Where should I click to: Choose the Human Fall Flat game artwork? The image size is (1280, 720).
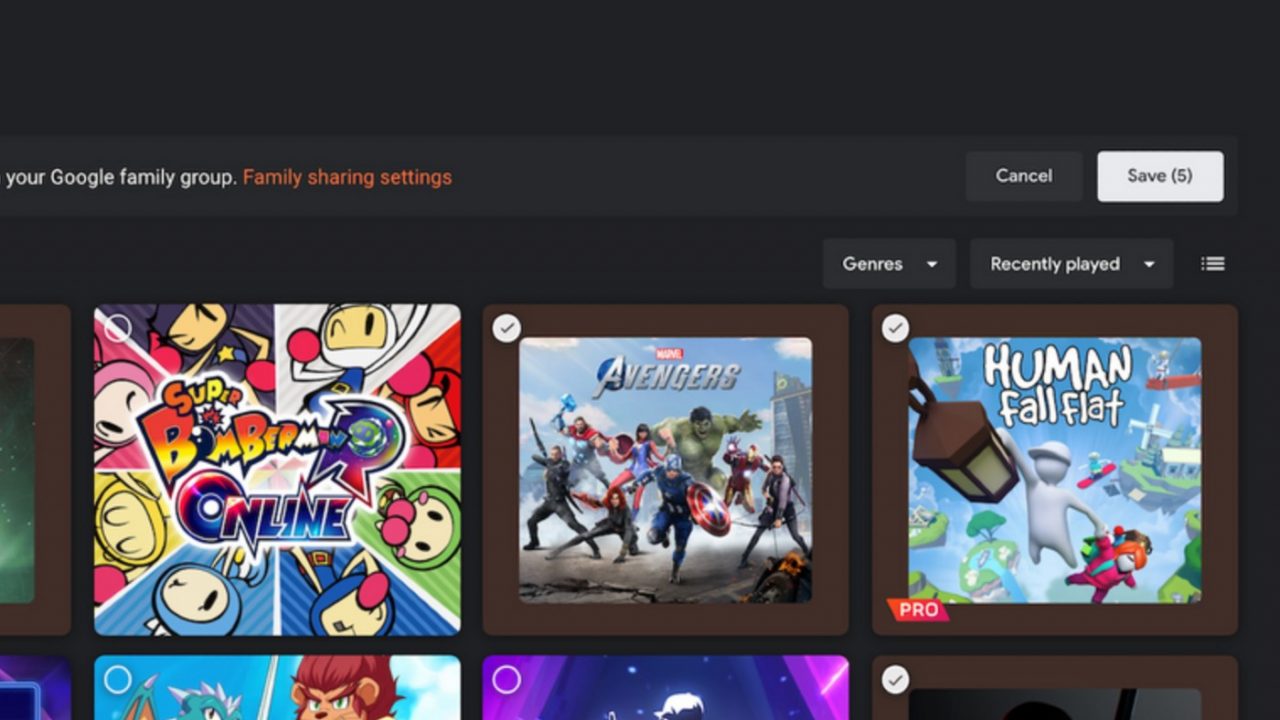point(1054,470)
